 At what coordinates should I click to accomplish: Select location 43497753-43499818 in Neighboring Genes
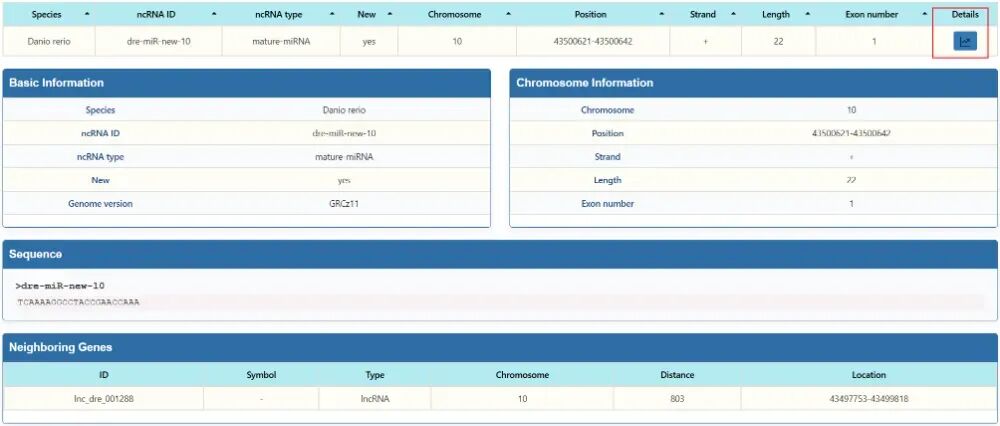(x=869, y=399)
